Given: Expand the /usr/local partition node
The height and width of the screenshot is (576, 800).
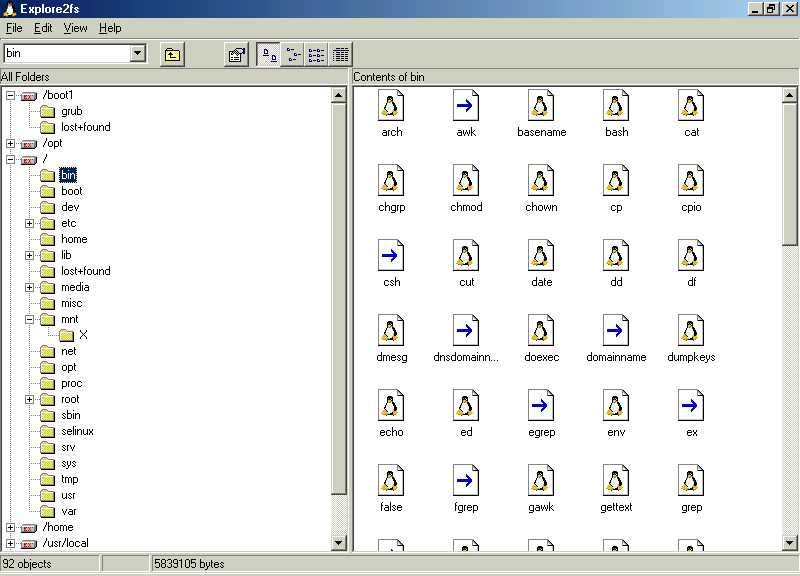Looking at the screenshot, I should click(10, 543).
